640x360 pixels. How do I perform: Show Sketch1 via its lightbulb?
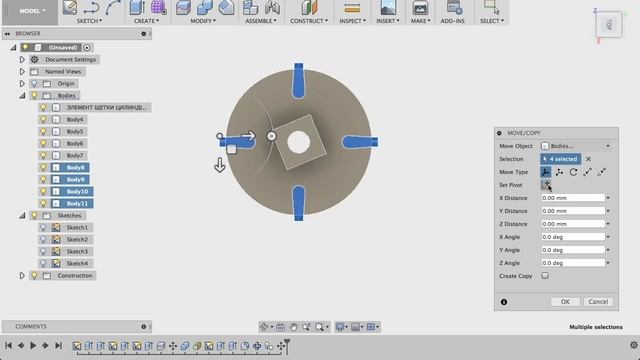coord(43,227)
